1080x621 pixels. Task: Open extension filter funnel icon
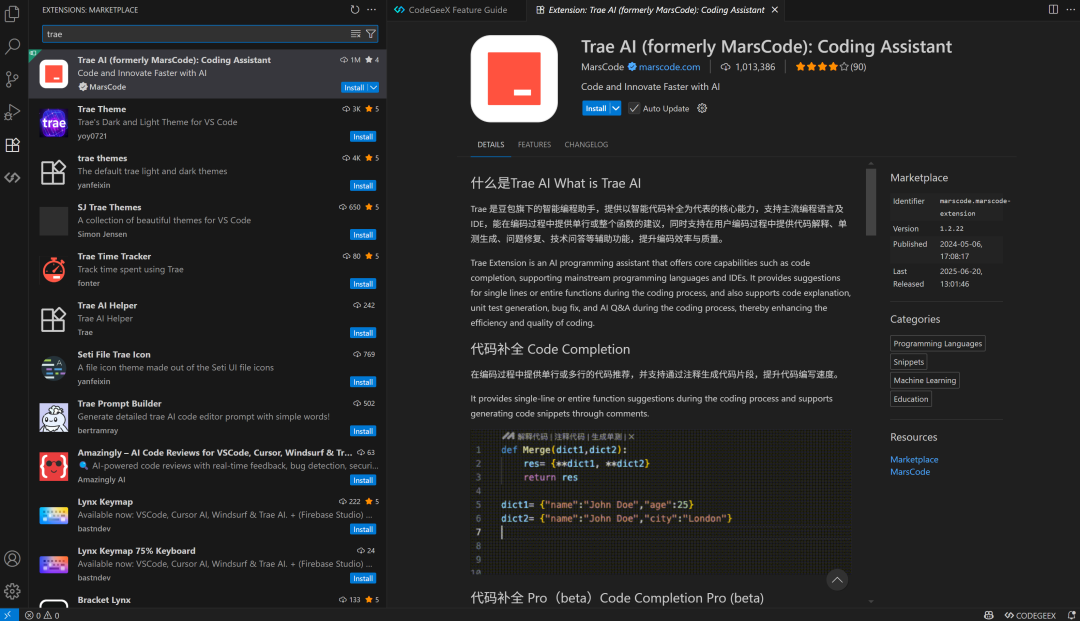coord(371,34)
